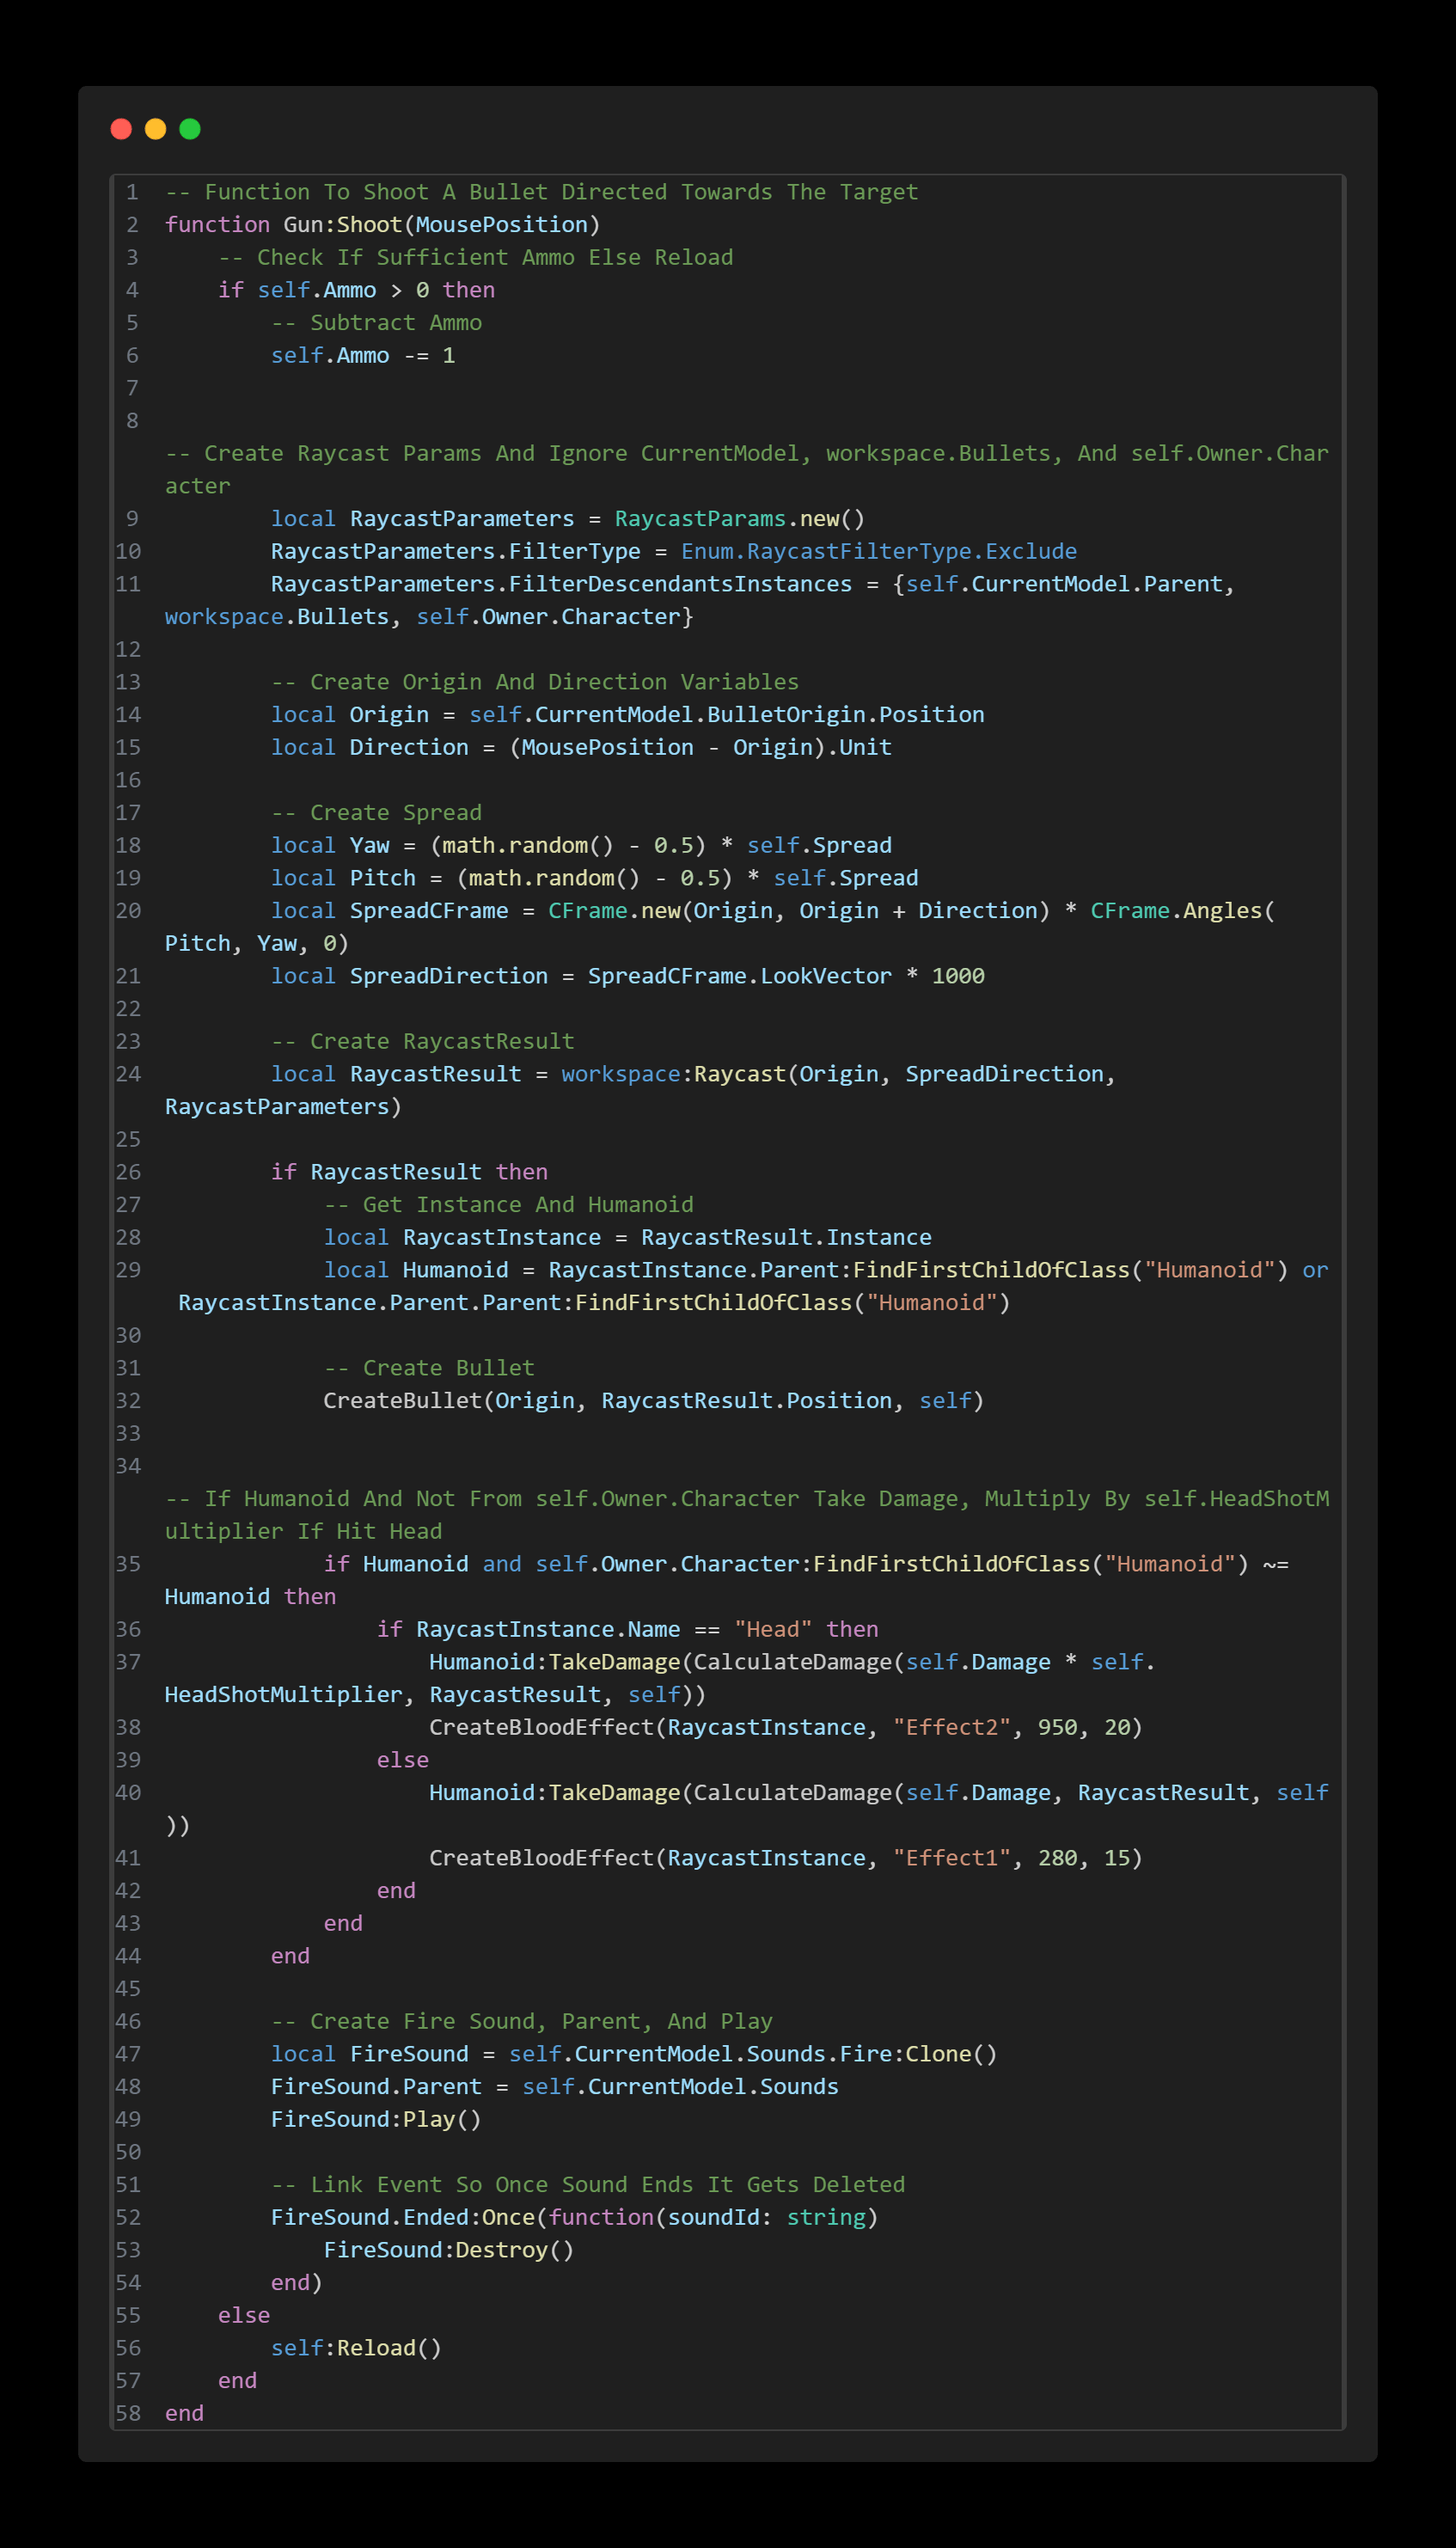This screenshot has height=2548, width=1456.
Task: Click line number 15 in the gutter
Action: 128,748
